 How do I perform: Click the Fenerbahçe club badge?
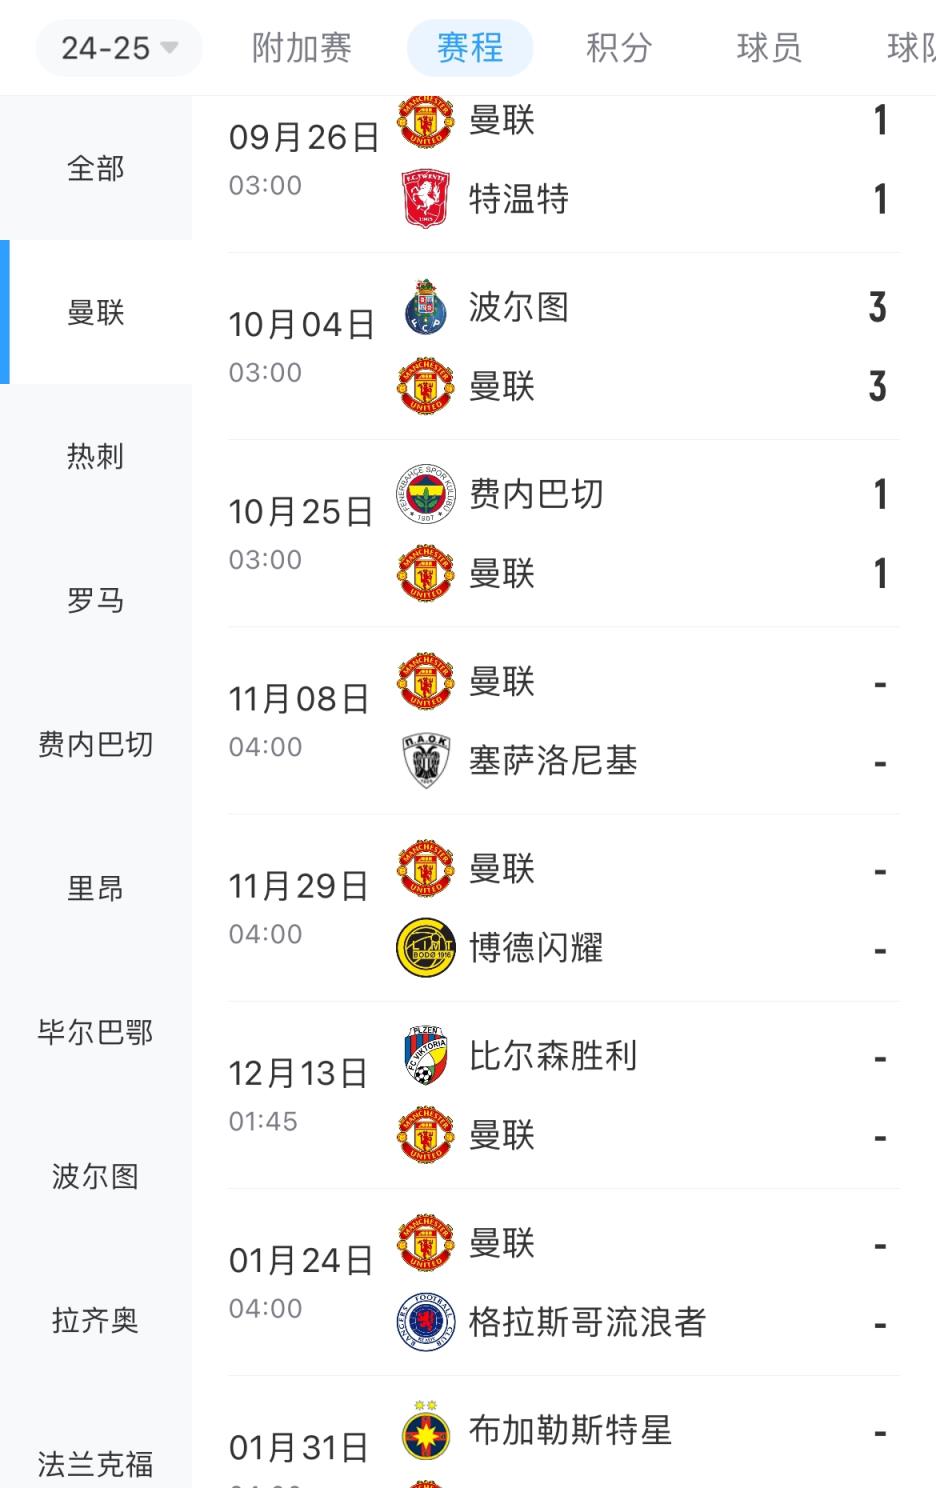point(426,494)
